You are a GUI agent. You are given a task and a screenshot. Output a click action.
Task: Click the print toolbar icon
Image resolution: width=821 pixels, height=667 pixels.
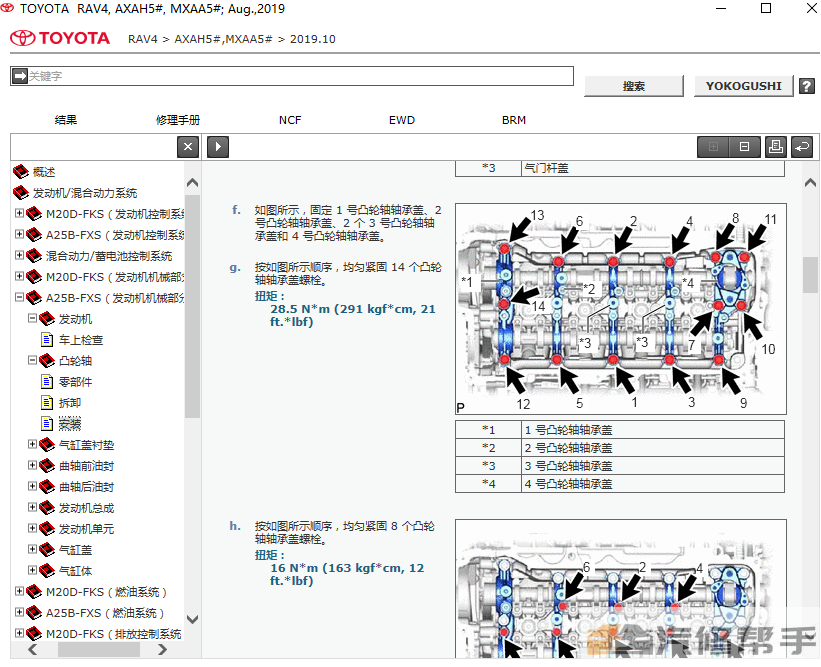point(775,147)
